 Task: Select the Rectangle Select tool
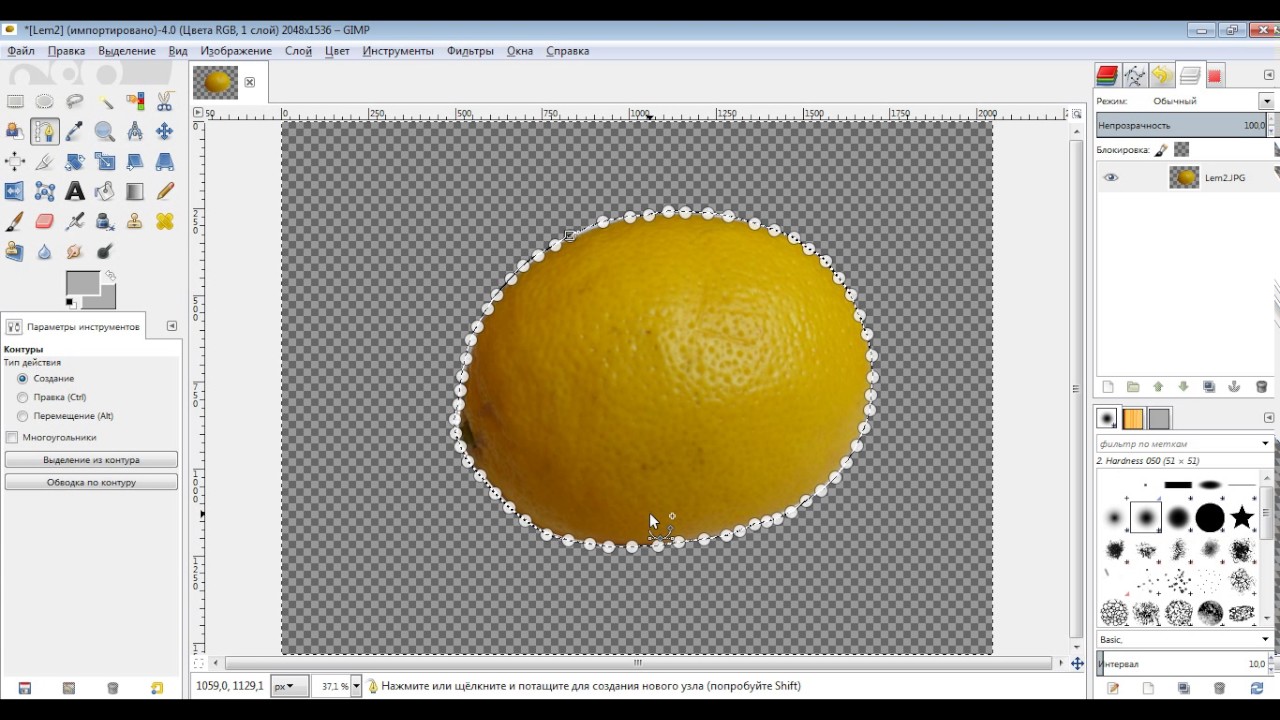click(15, 101)
